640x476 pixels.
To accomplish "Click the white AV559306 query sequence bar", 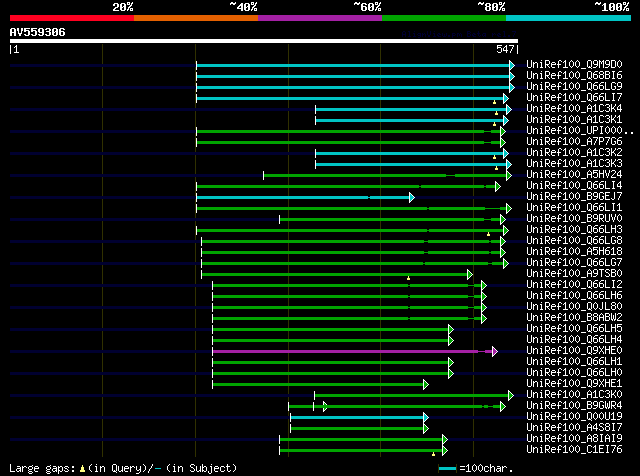I will pos(264,41).
